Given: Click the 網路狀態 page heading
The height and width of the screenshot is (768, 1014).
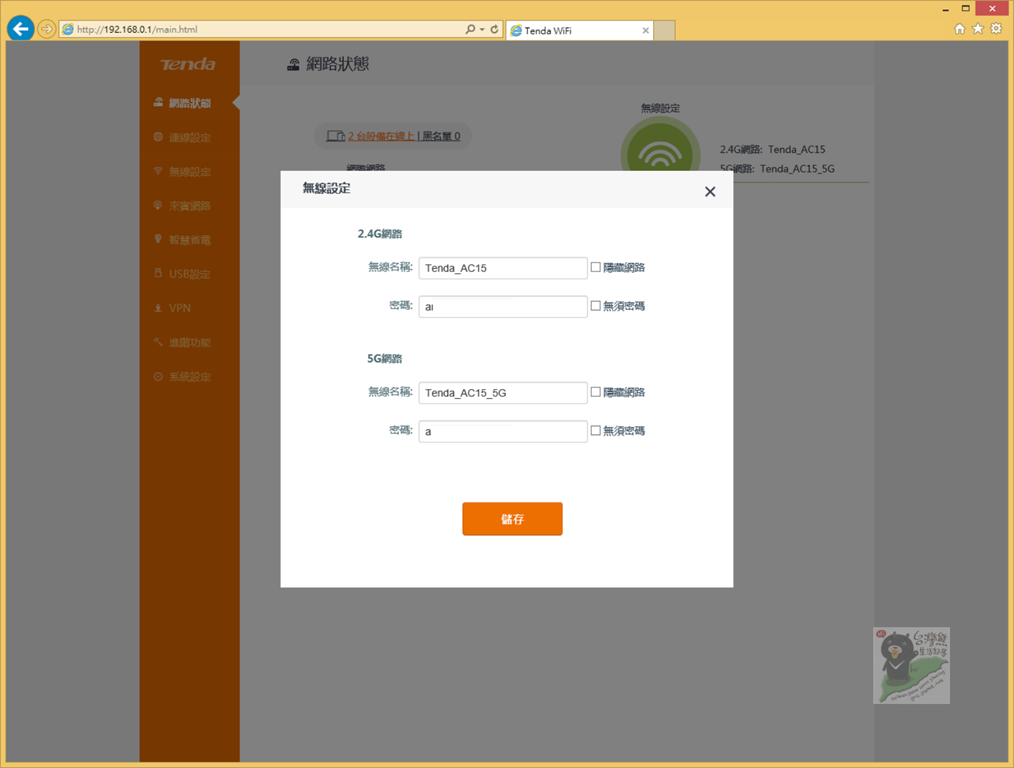Looking at the screenshot, I should click(x=338, y=64).
